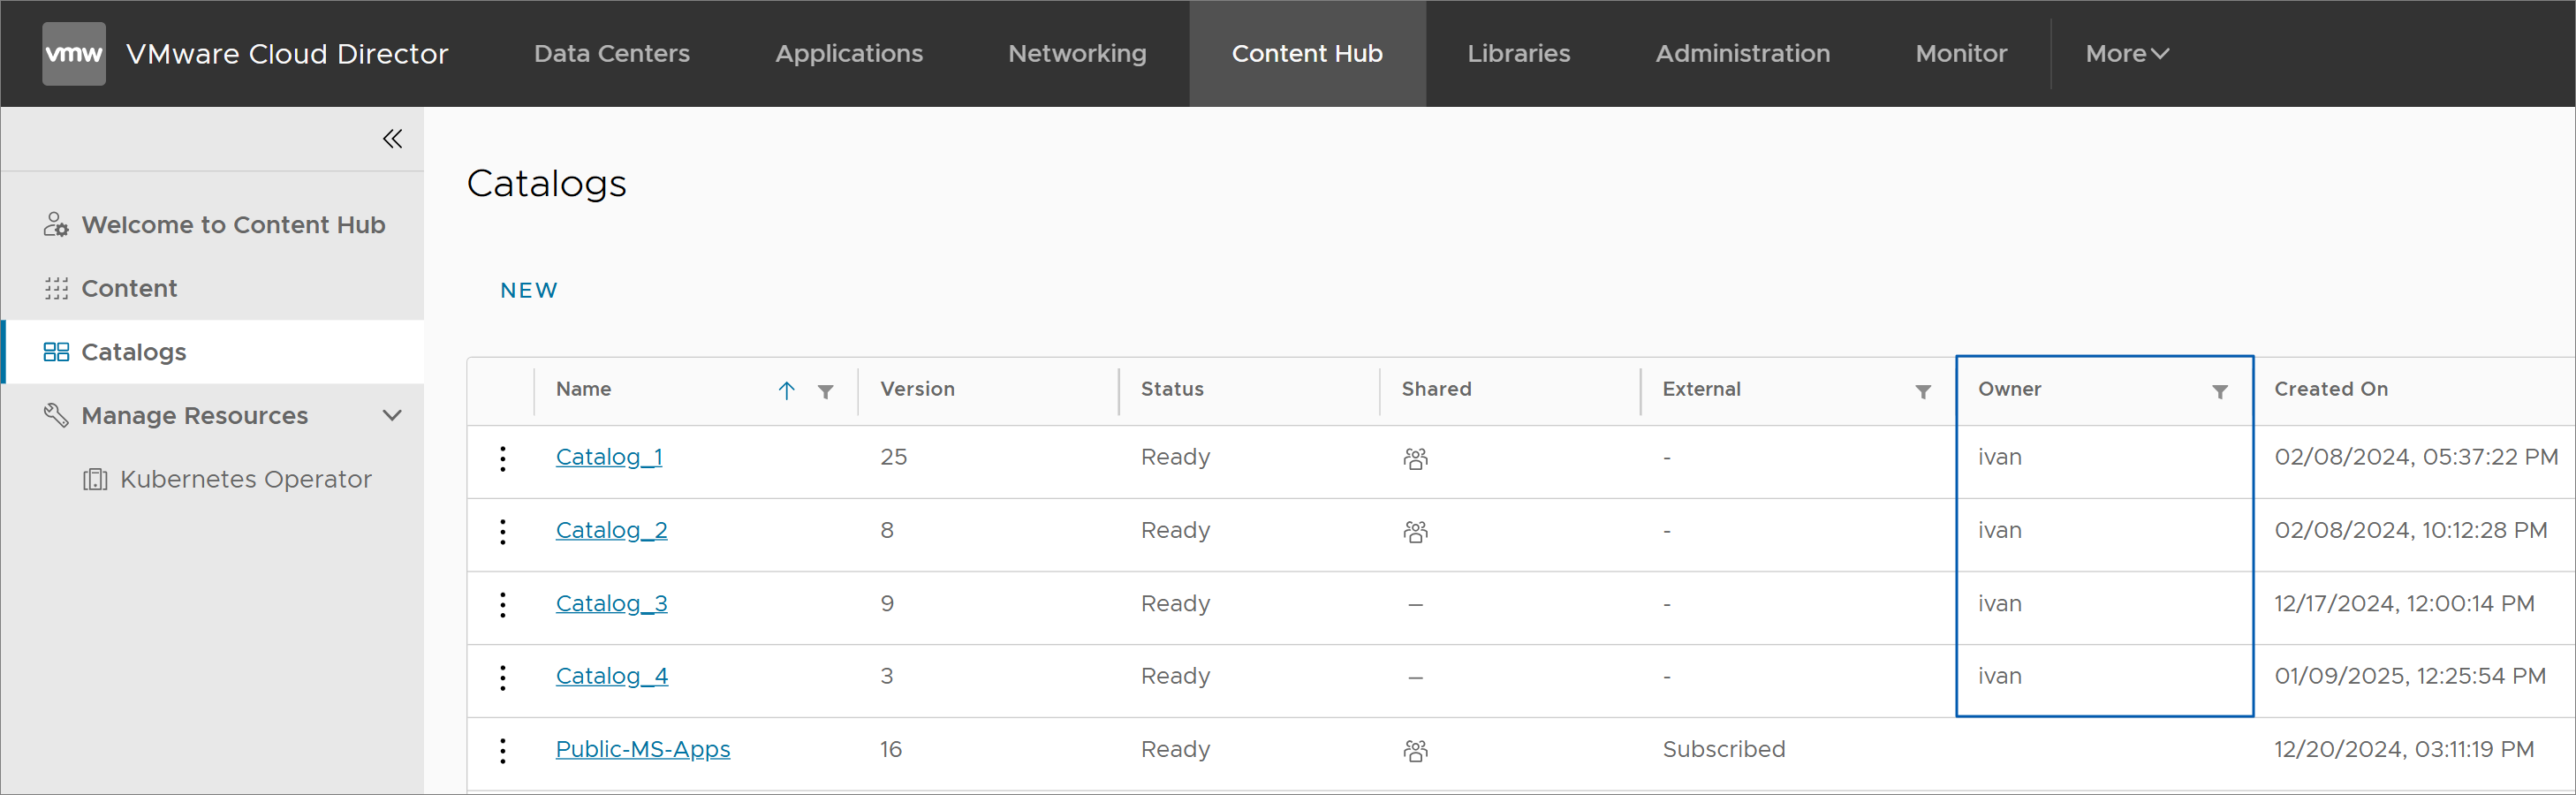The height and width of the screenshot is (795, 2576).
Task: Click the Name column sort arrow
Action: (x=787, y=391)
